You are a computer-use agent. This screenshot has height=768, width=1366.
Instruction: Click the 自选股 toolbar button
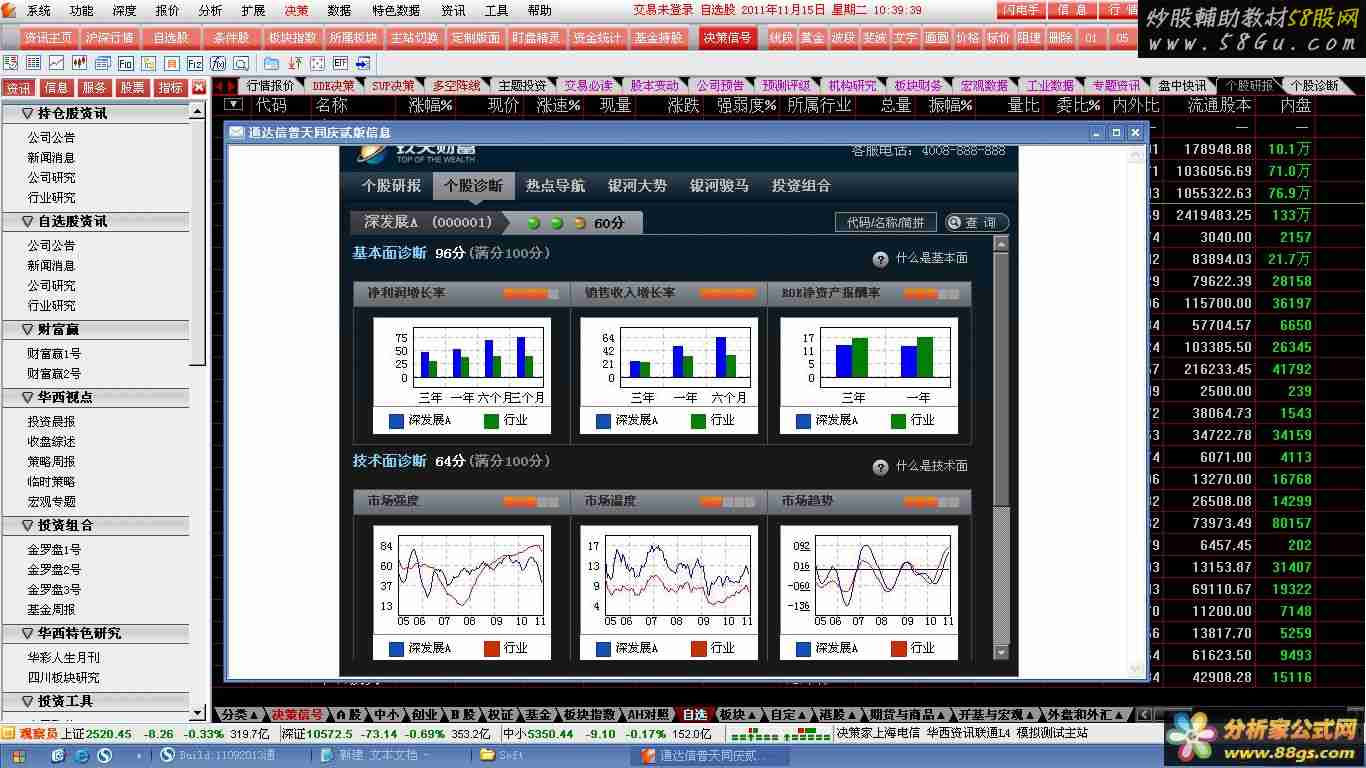coord(170,38)
